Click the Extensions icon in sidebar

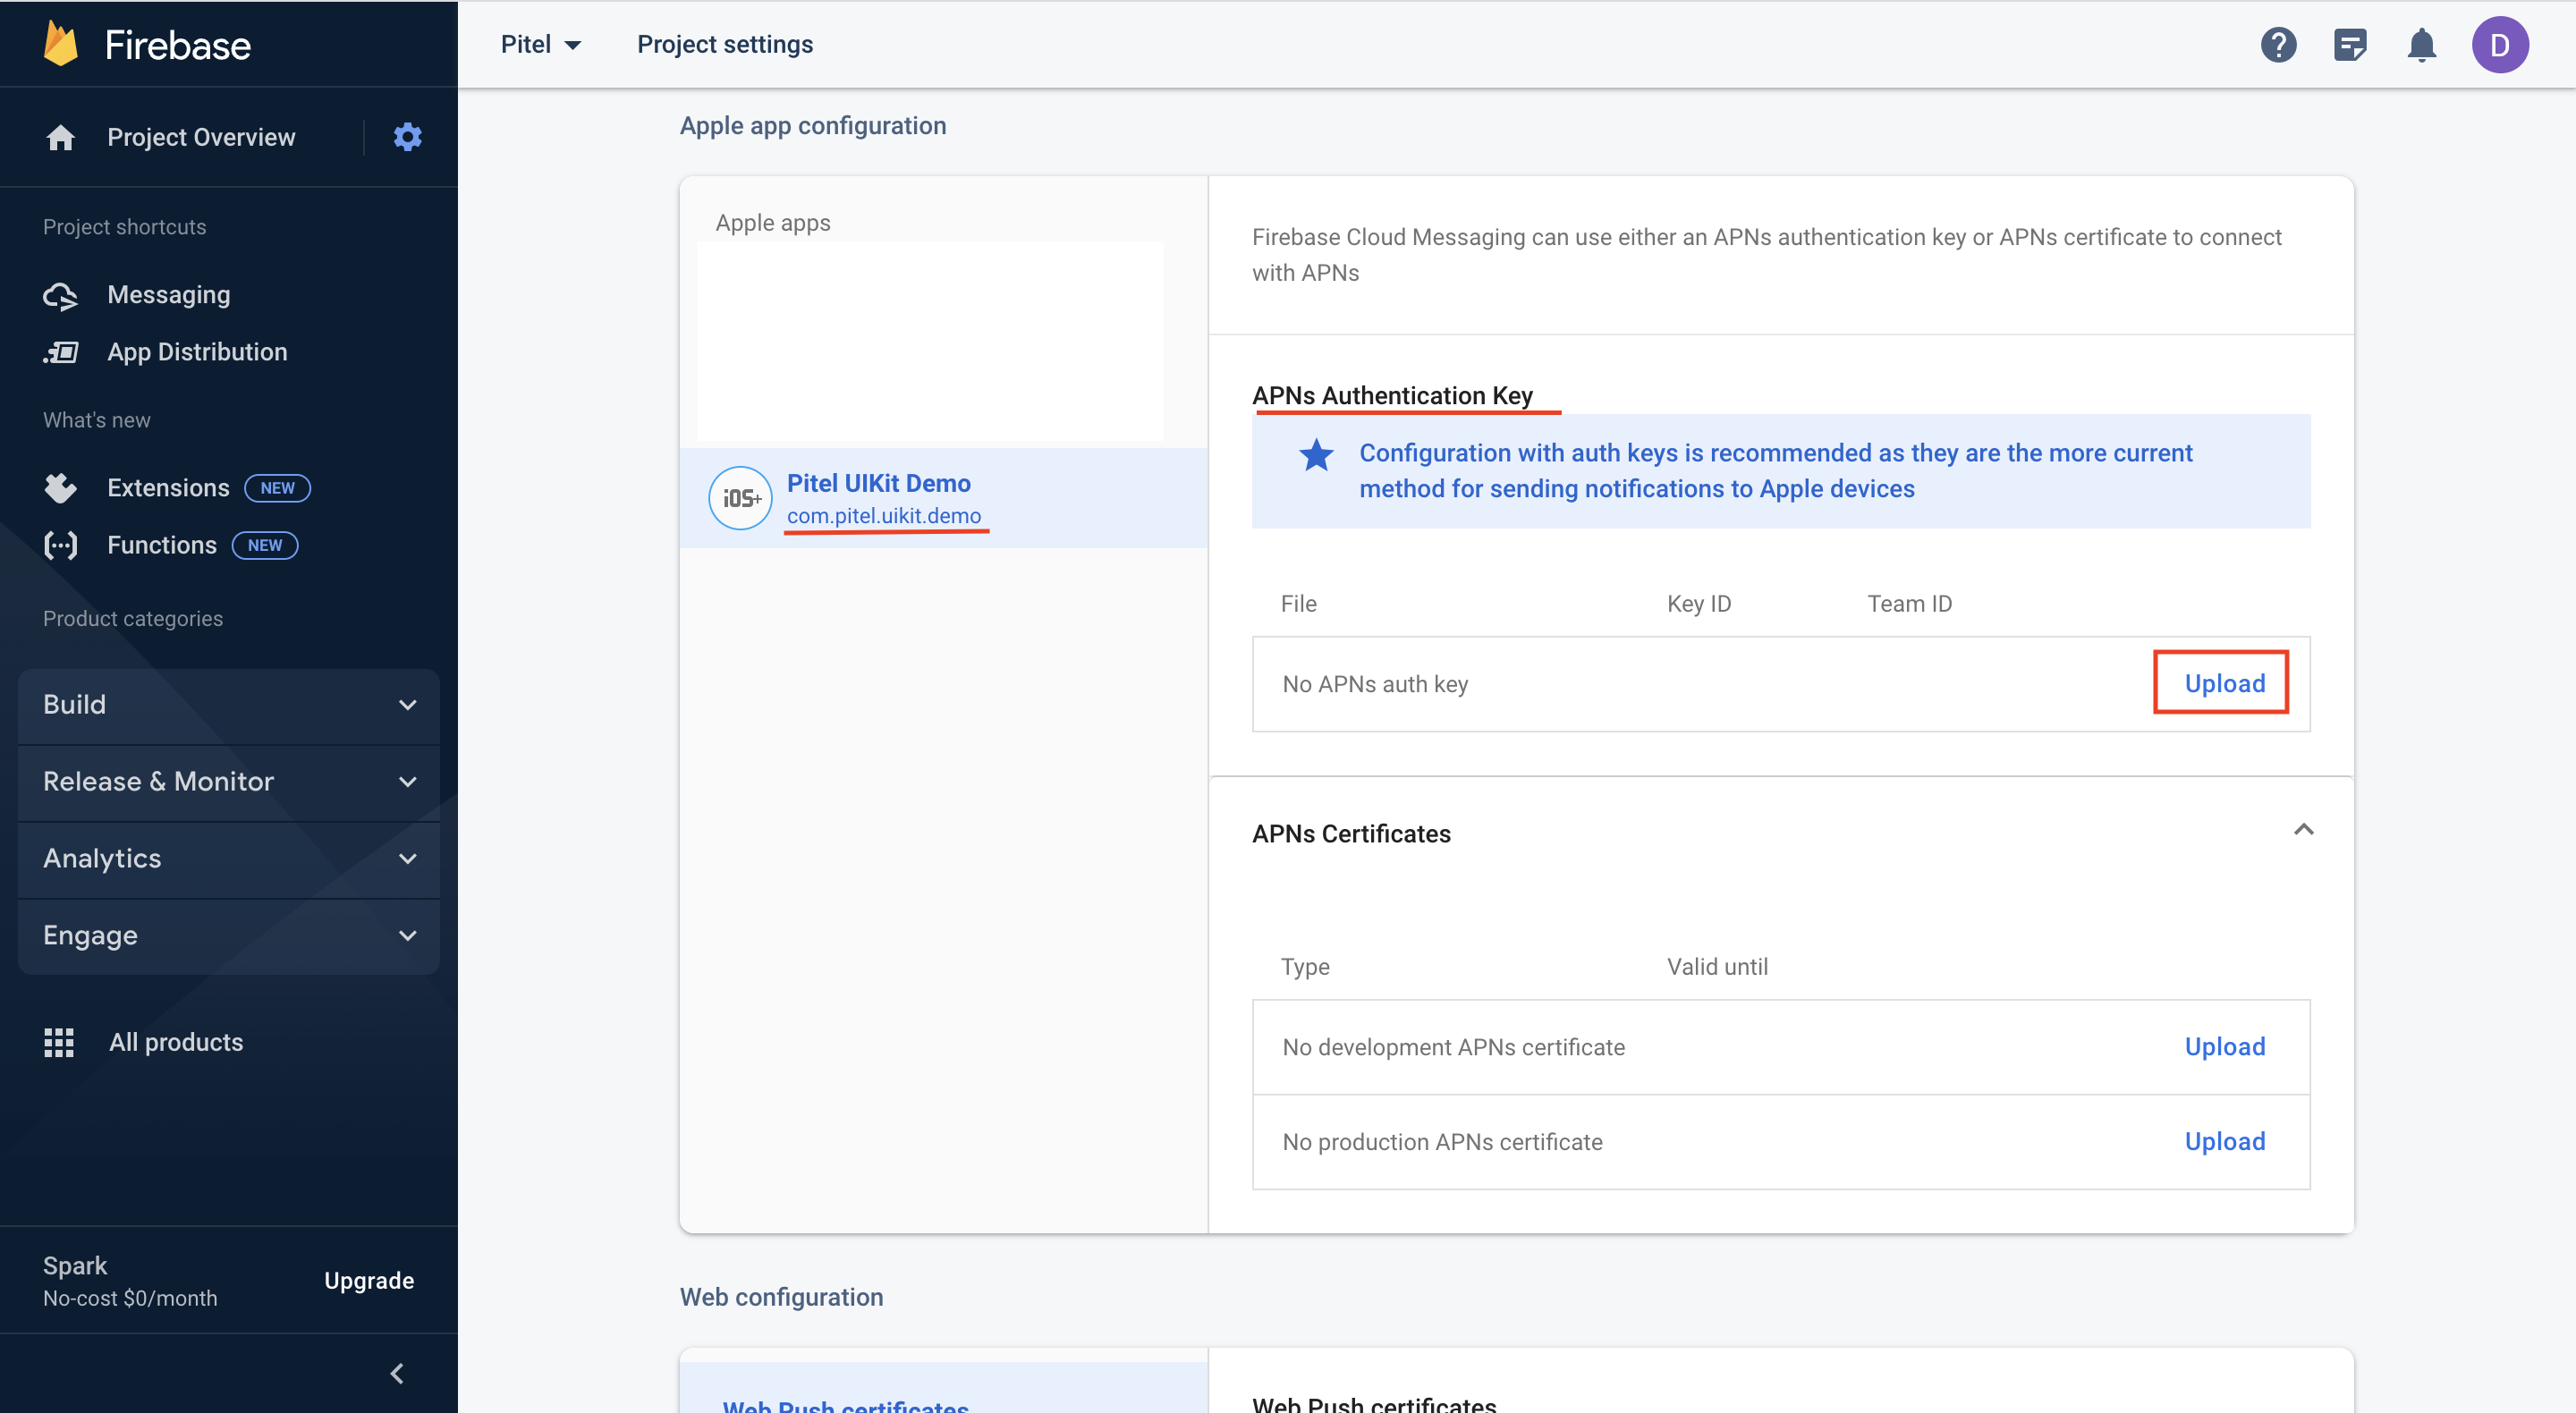pos(61,486)
